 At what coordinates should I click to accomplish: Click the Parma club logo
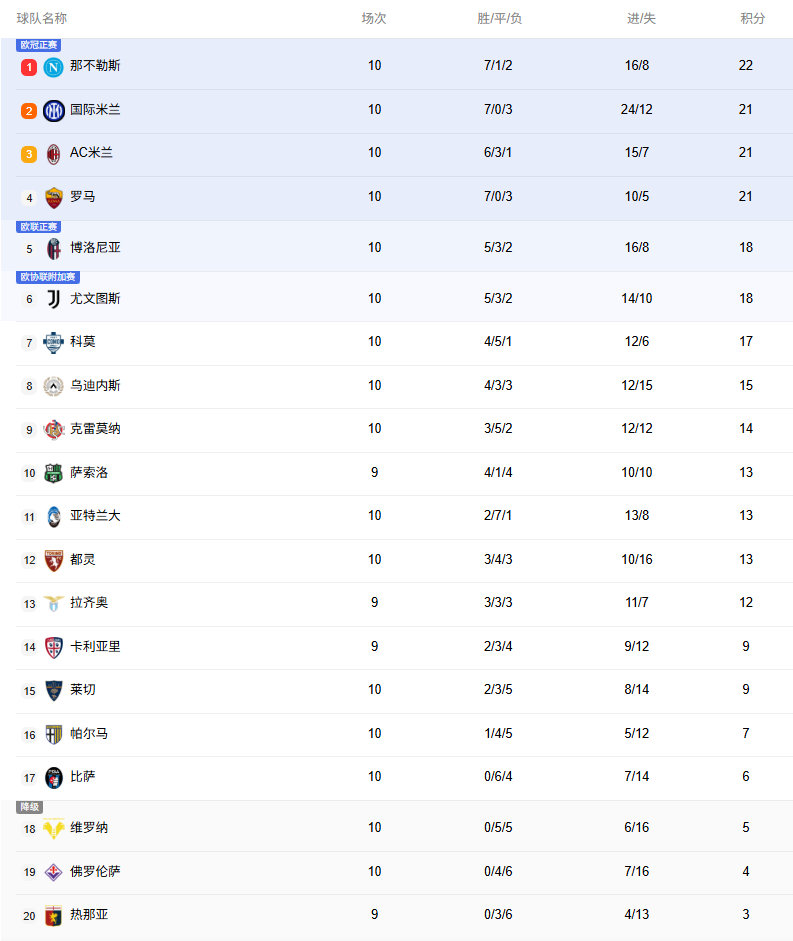(54, 734)
